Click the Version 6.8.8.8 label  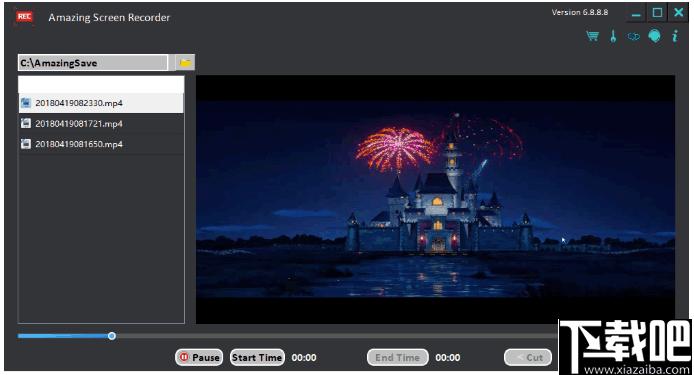(x=580, y=12)
